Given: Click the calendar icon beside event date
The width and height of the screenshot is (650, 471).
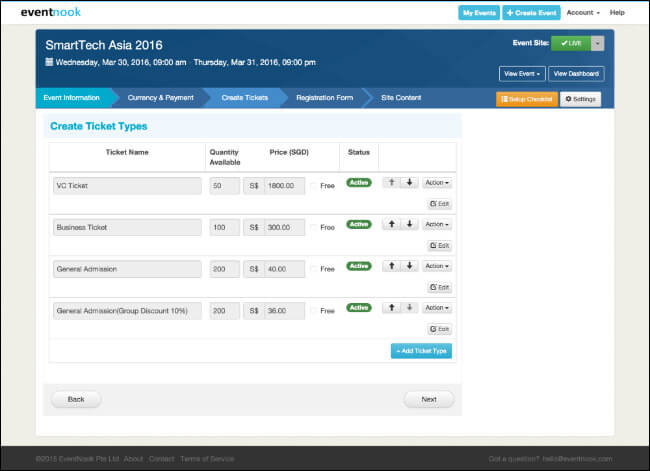Looking at the screenshot, I should 49,62.
